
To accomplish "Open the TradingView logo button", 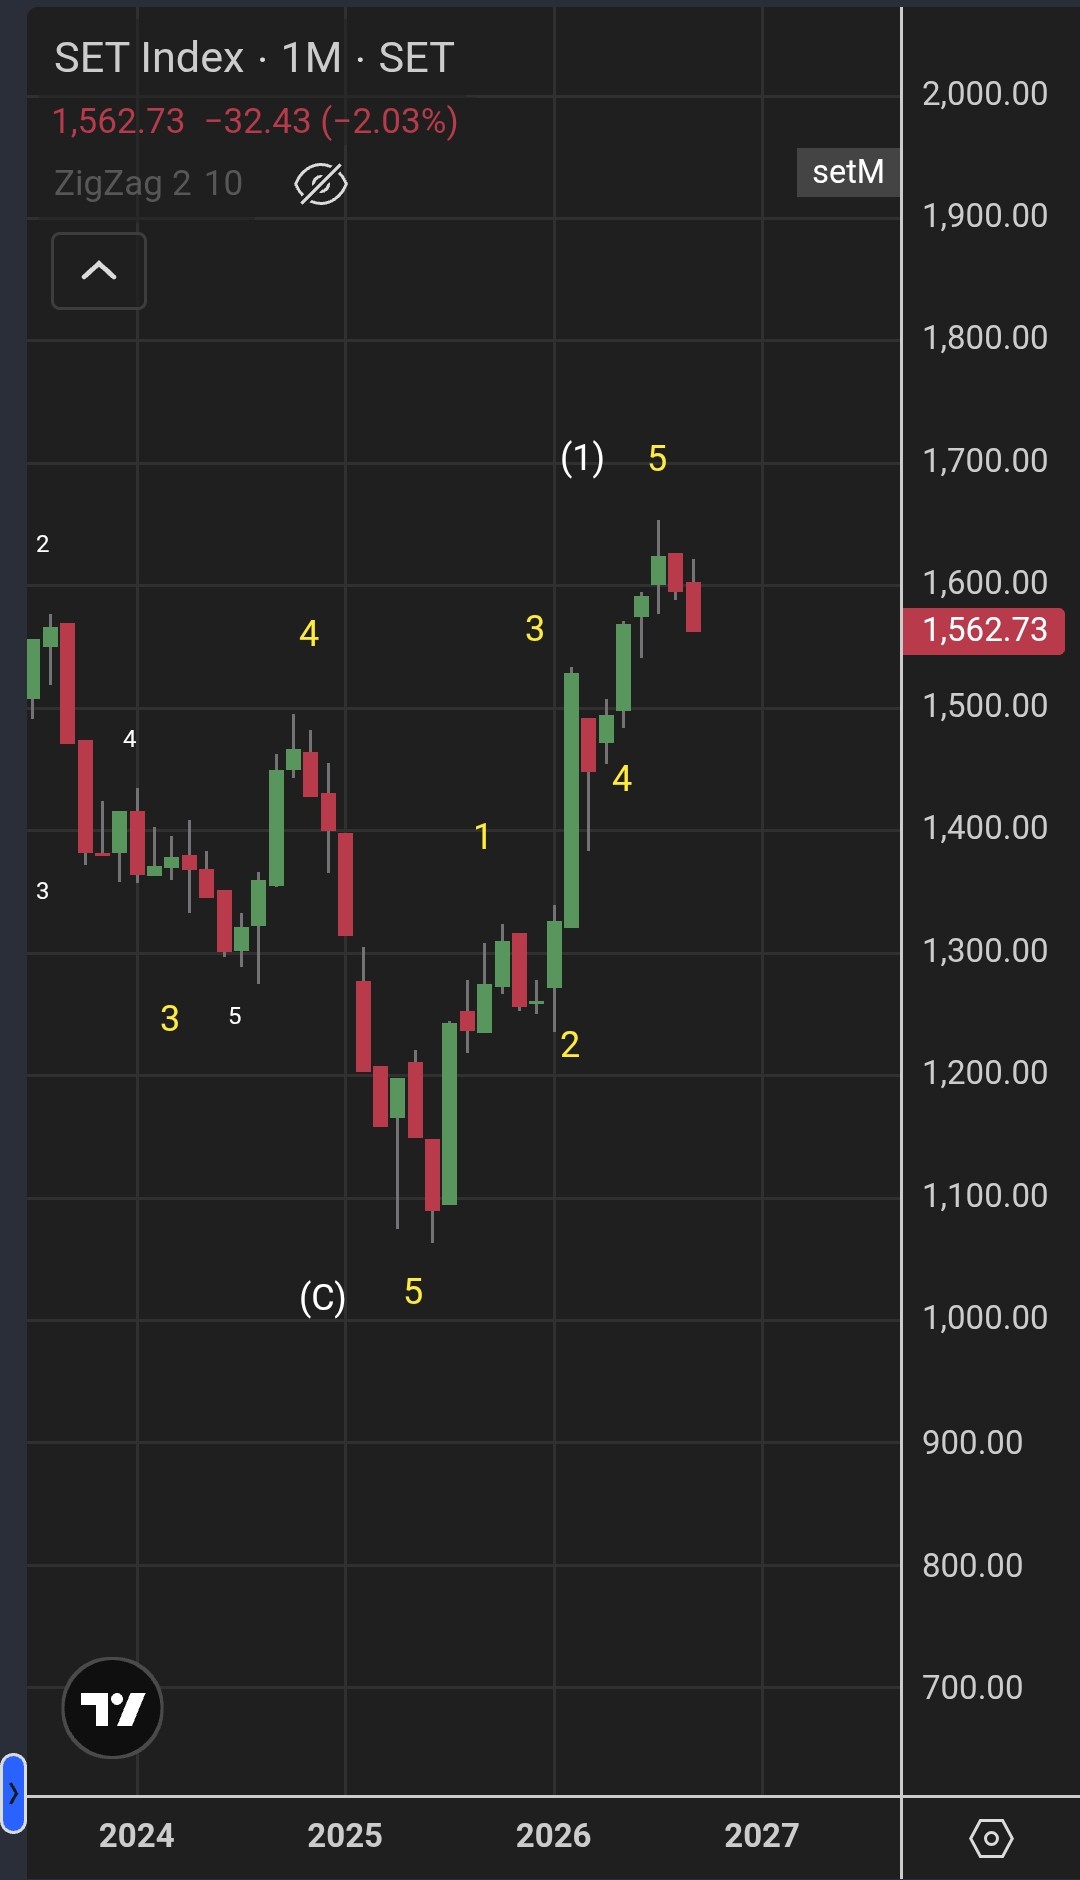I will pyautogui.click(x=112, y=1708).
